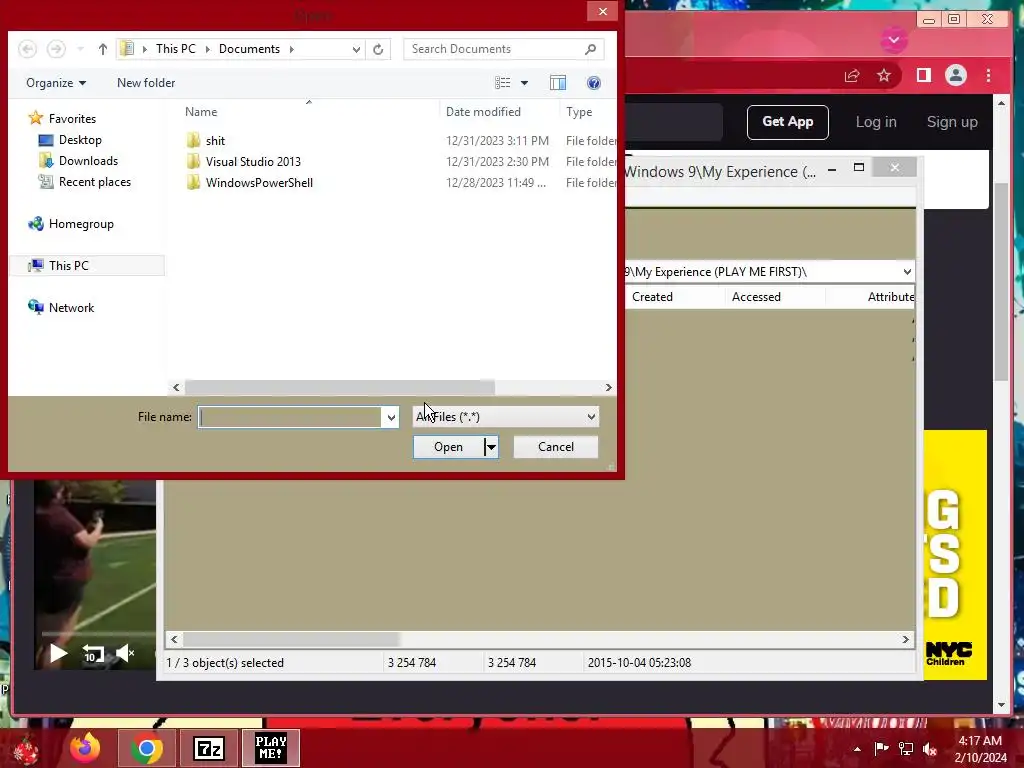
Task: Expand the Open button split arrow
Action: point(491,447)
